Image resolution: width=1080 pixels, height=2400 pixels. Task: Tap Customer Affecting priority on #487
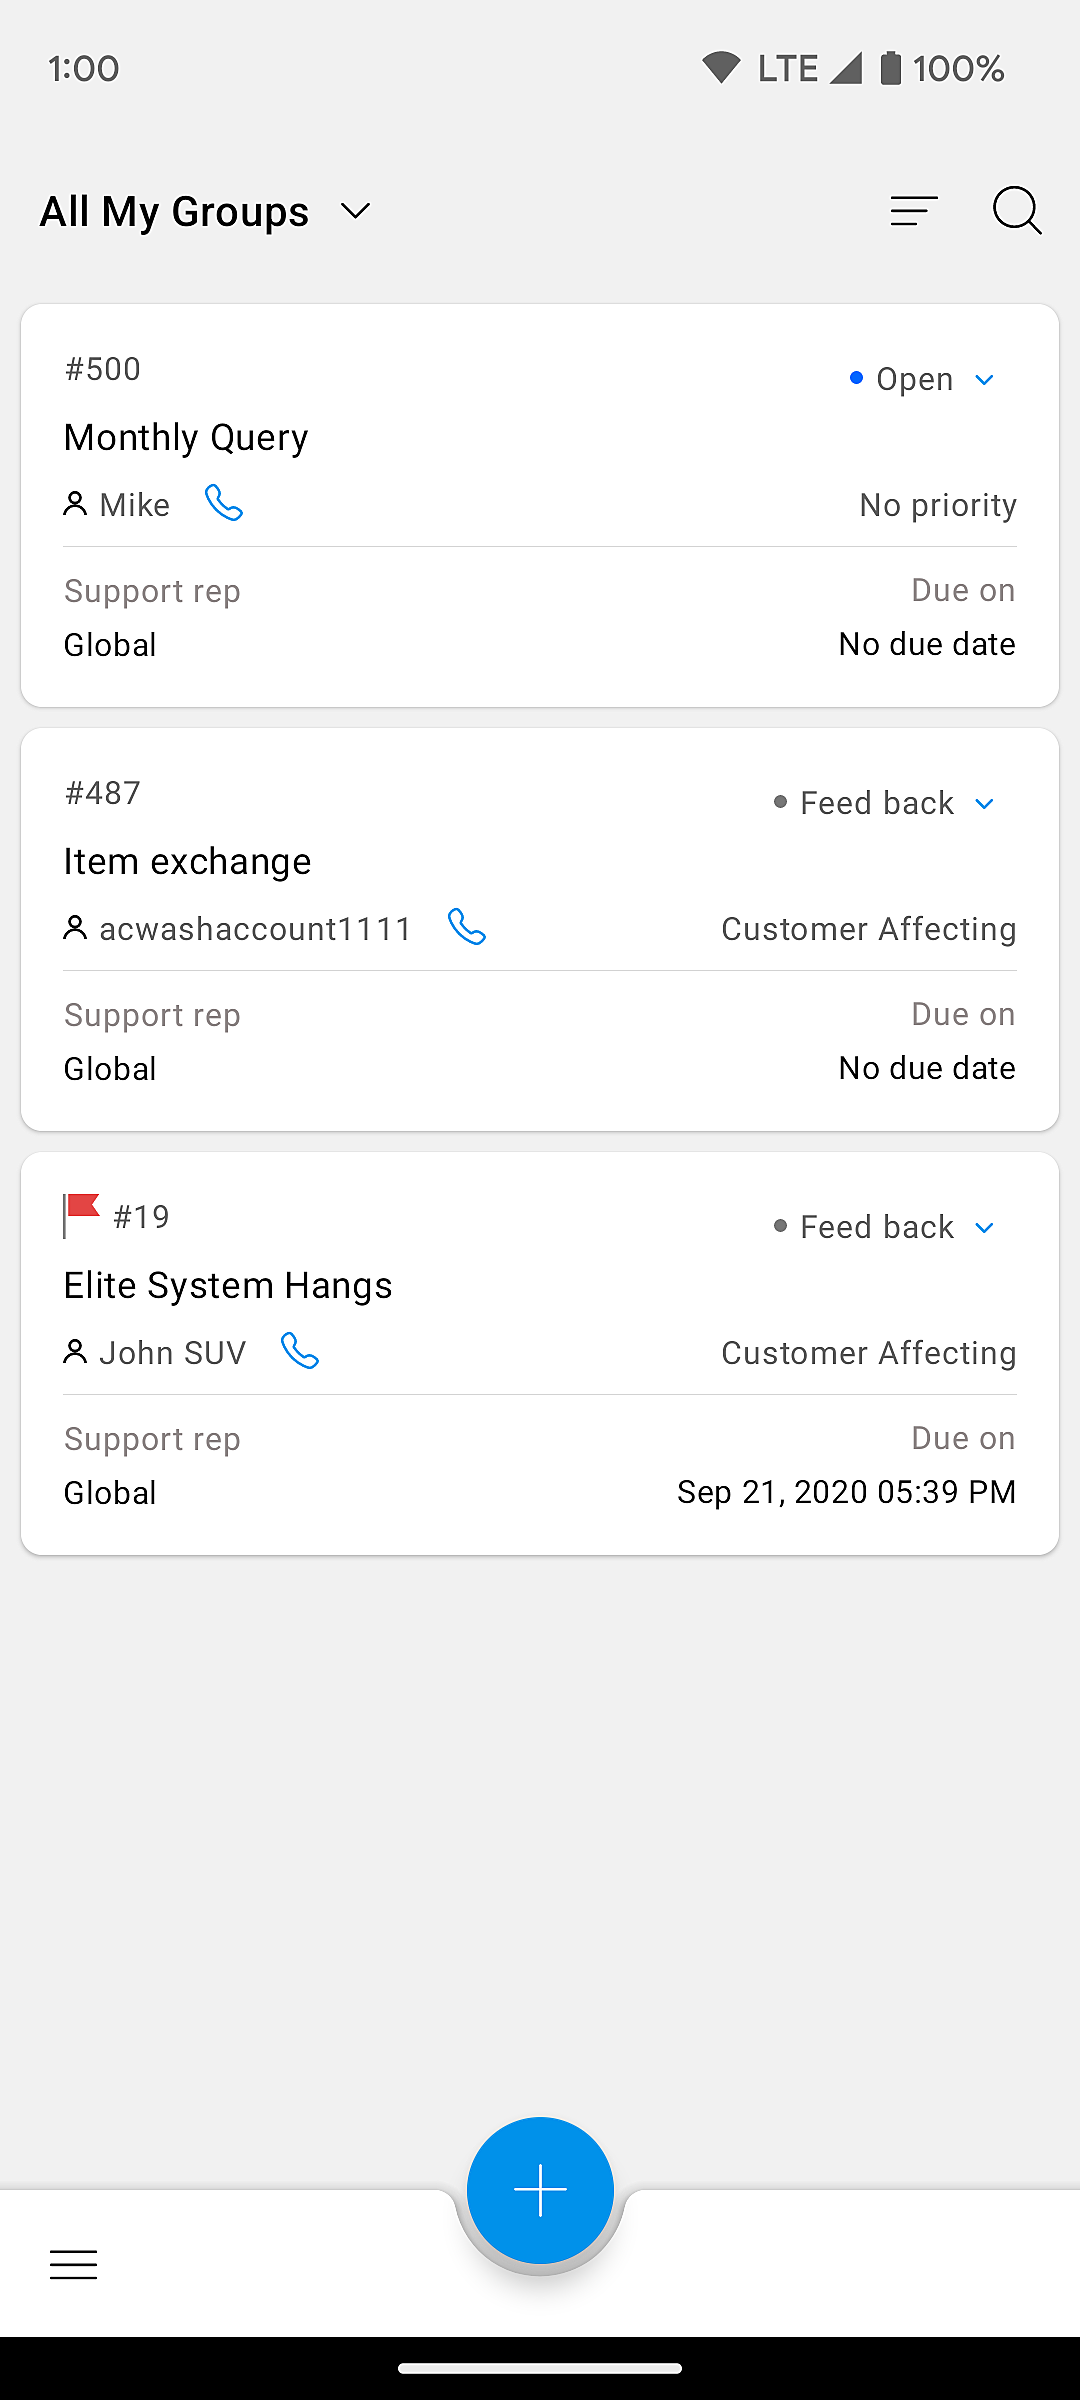click(868, 929)
